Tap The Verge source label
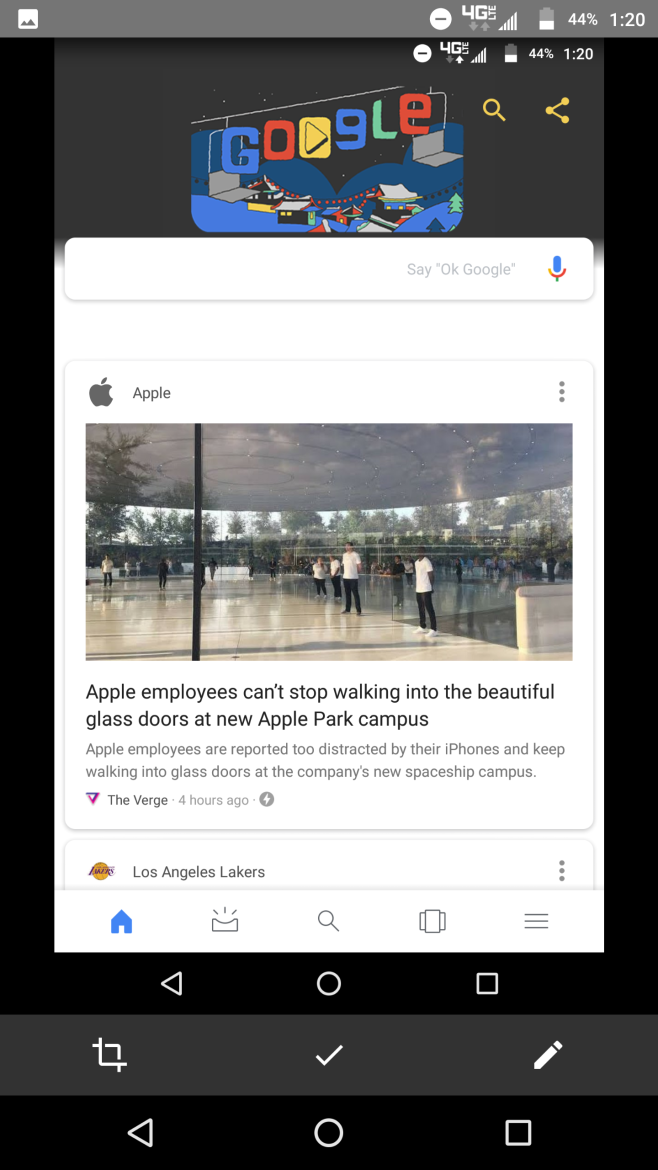 point(137,800)
